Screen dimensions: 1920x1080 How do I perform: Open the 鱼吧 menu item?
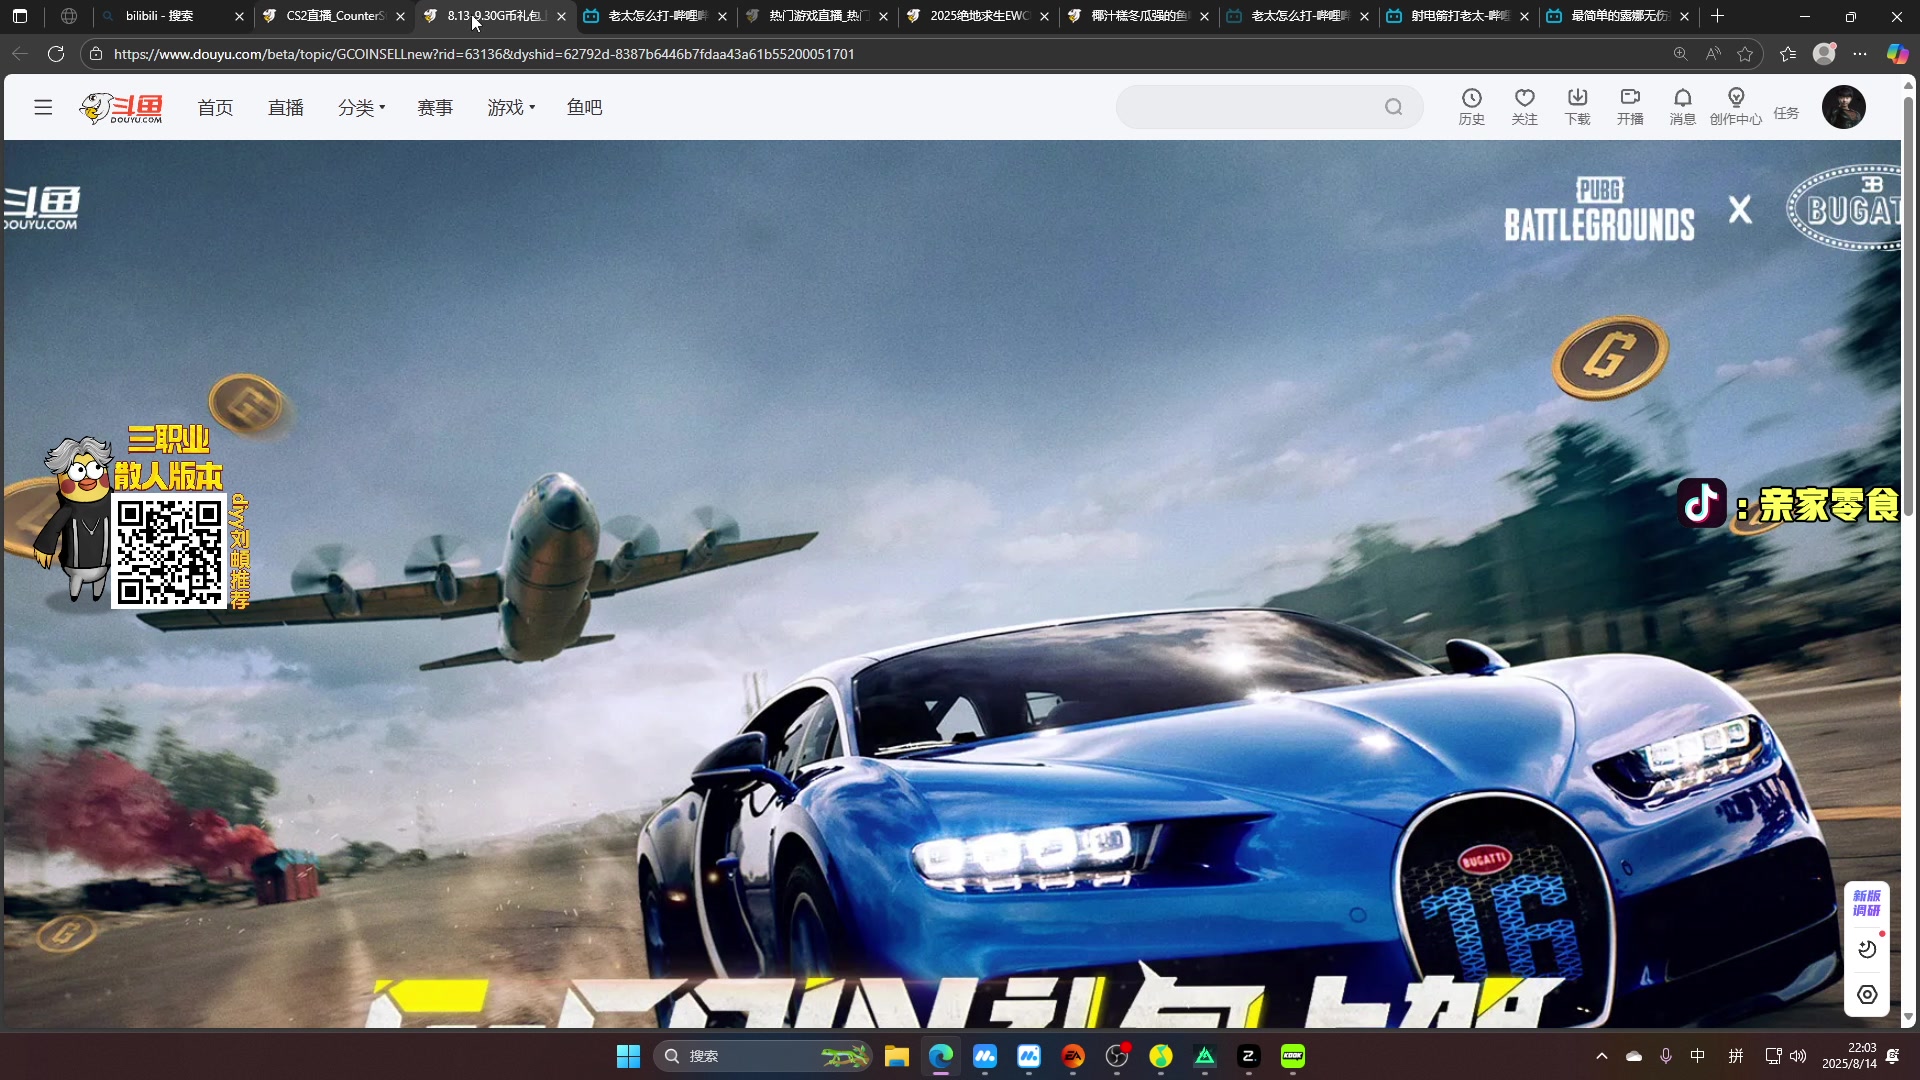[x=584, y=107]
